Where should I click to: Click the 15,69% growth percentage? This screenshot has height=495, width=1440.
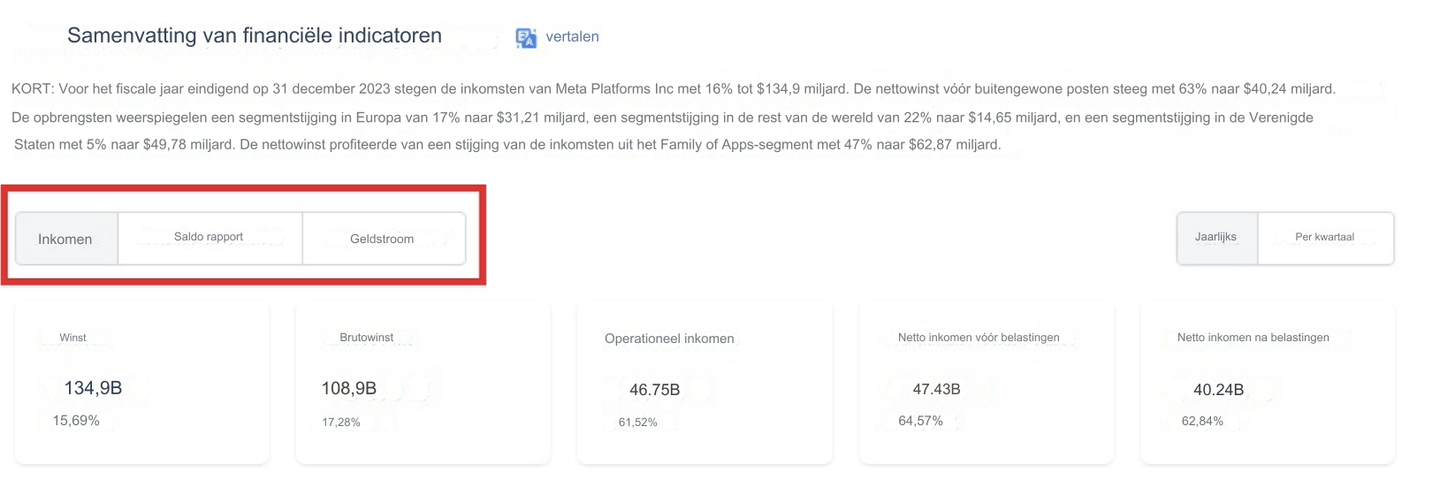[76, 421]
